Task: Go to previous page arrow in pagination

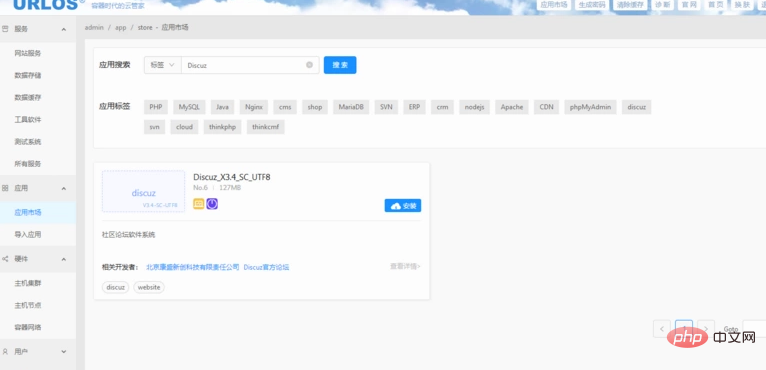Action: click(662, 328)
